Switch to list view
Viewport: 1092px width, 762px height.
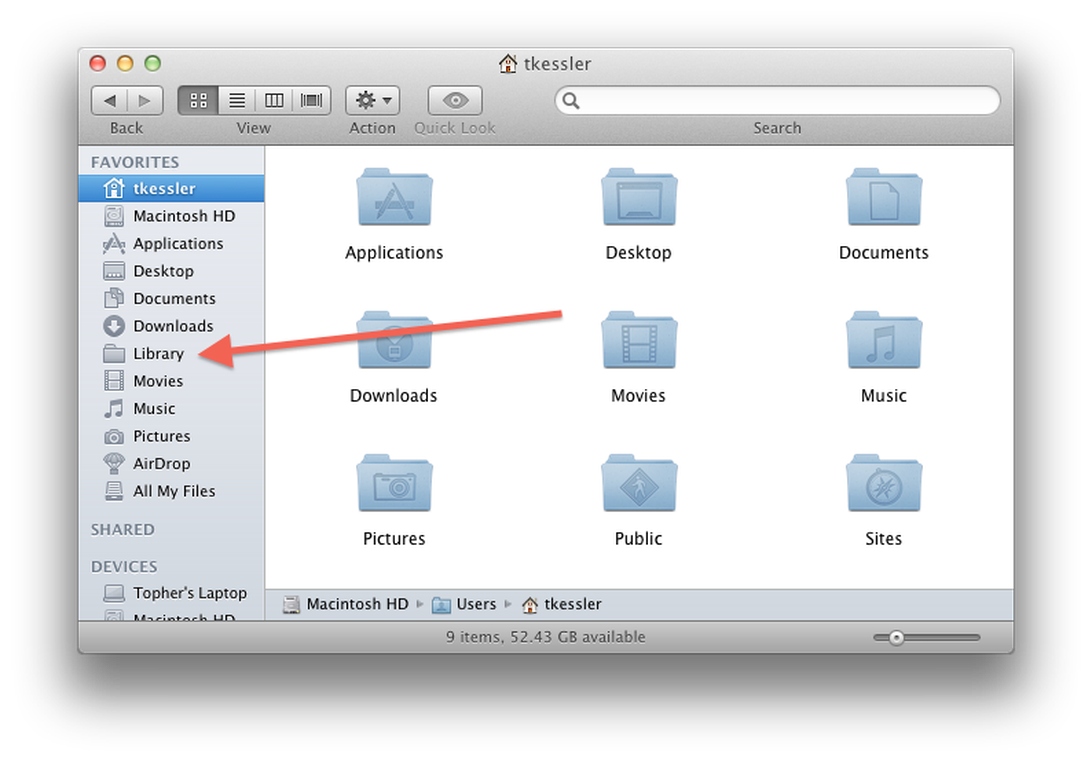click(x=237, y=100)
